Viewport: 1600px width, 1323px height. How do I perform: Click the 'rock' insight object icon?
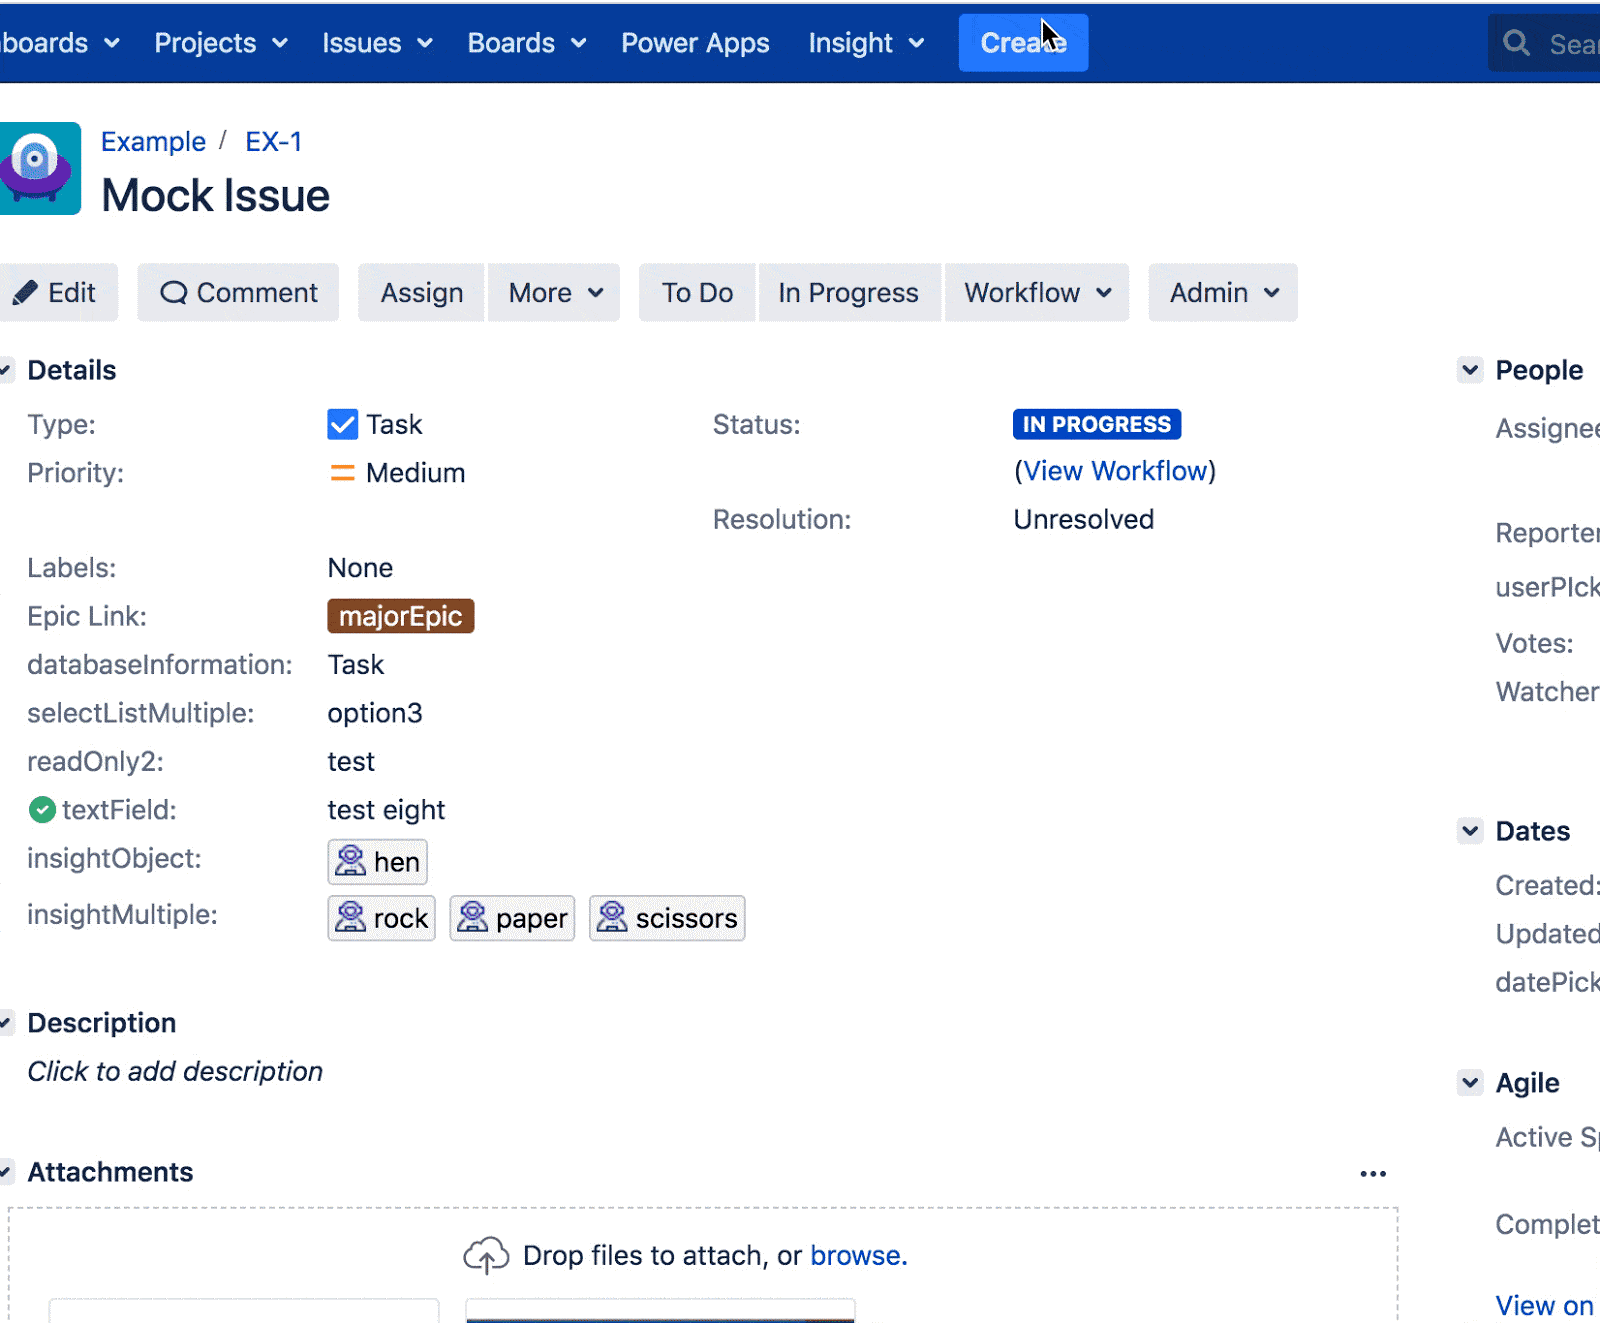click(x=351, y=917)
